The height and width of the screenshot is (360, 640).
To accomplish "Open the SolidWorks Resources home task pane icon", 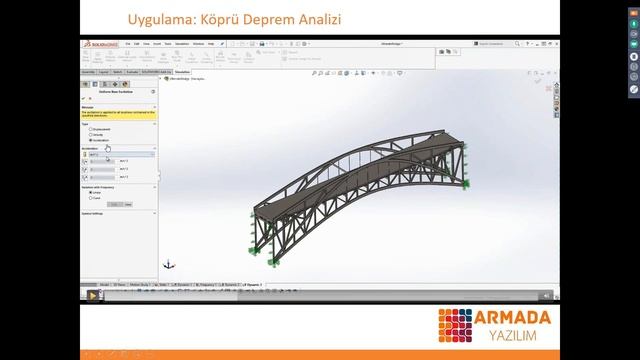I will point(556,85).
